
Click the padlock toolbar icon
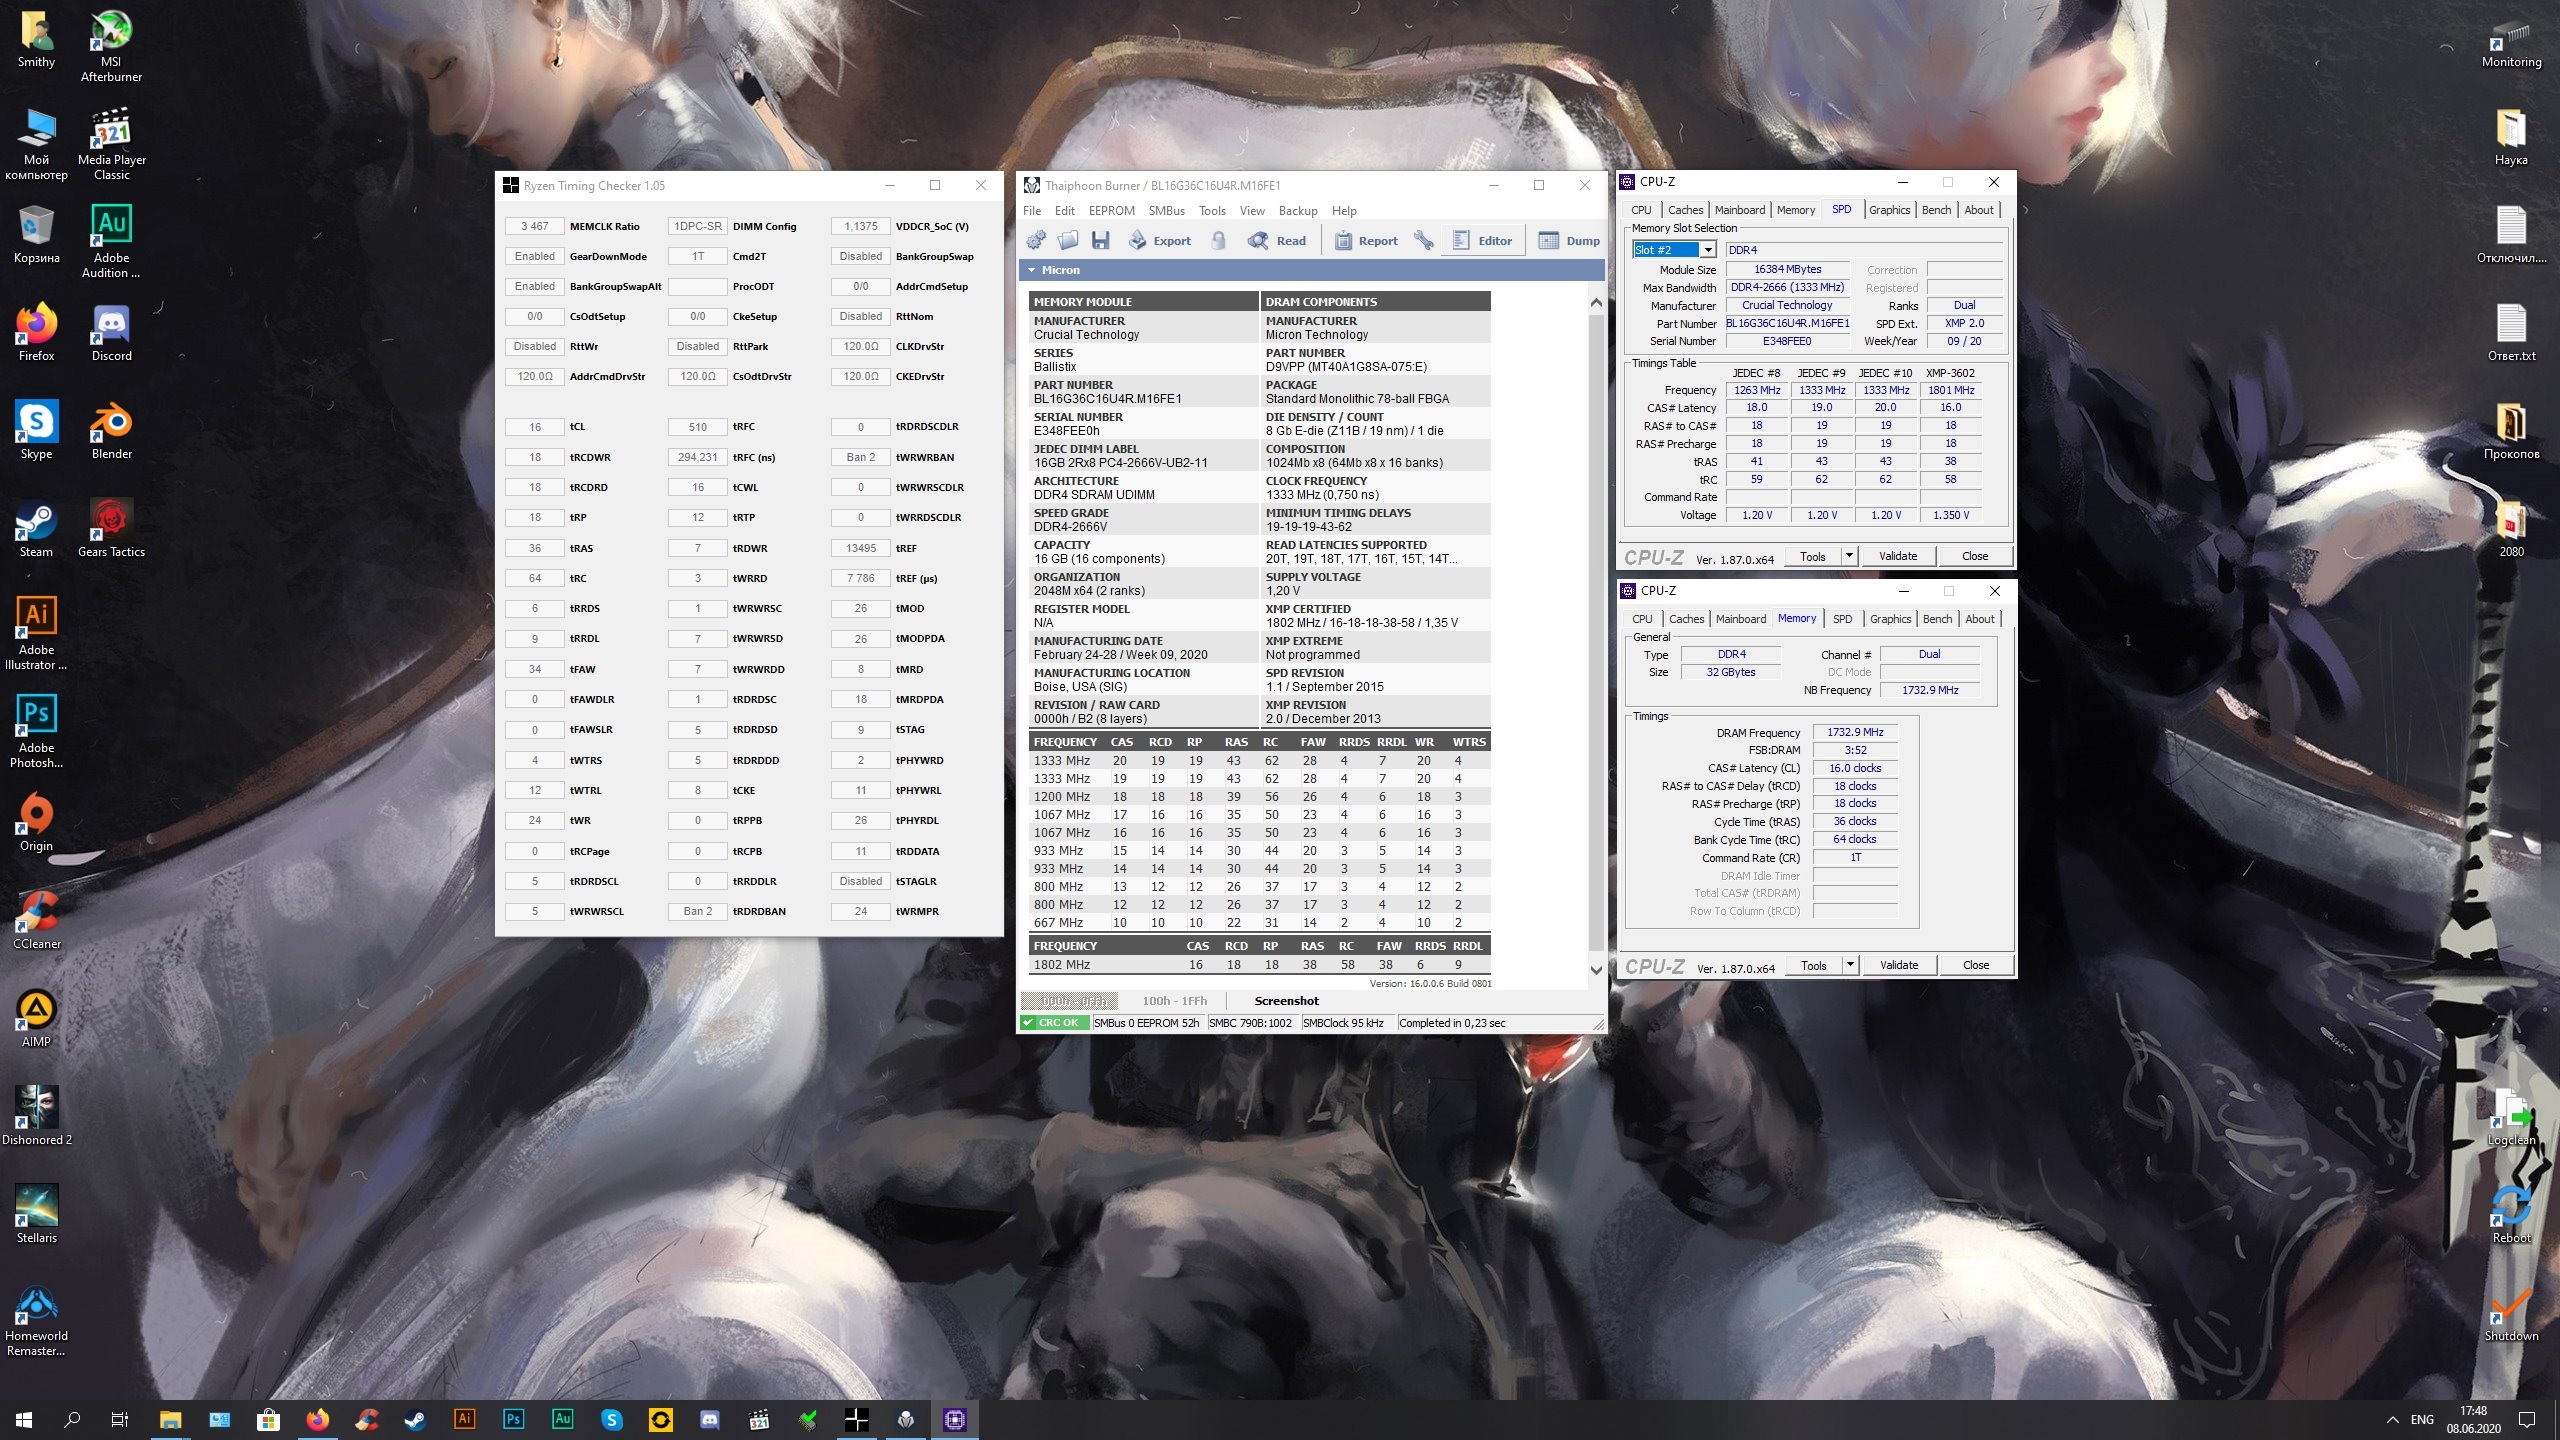coord(1218,240)
